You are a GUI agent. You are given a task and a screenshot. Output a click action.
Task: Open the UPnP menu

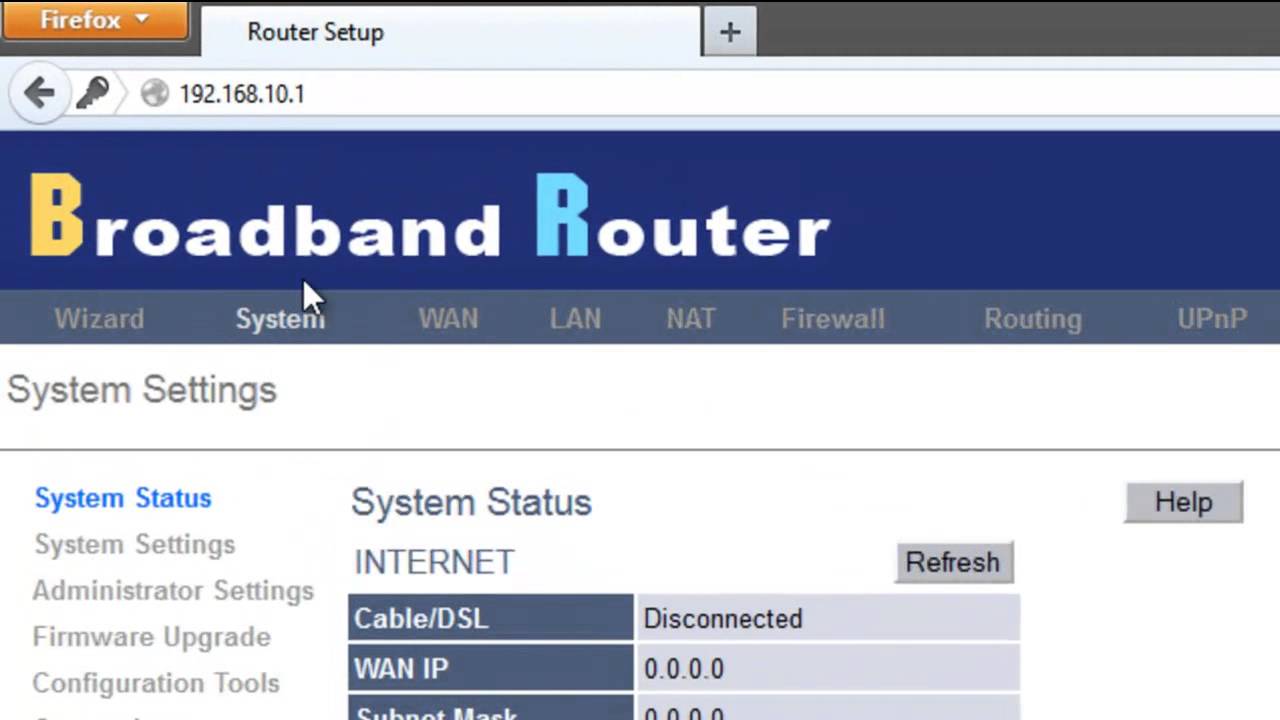1212,319
